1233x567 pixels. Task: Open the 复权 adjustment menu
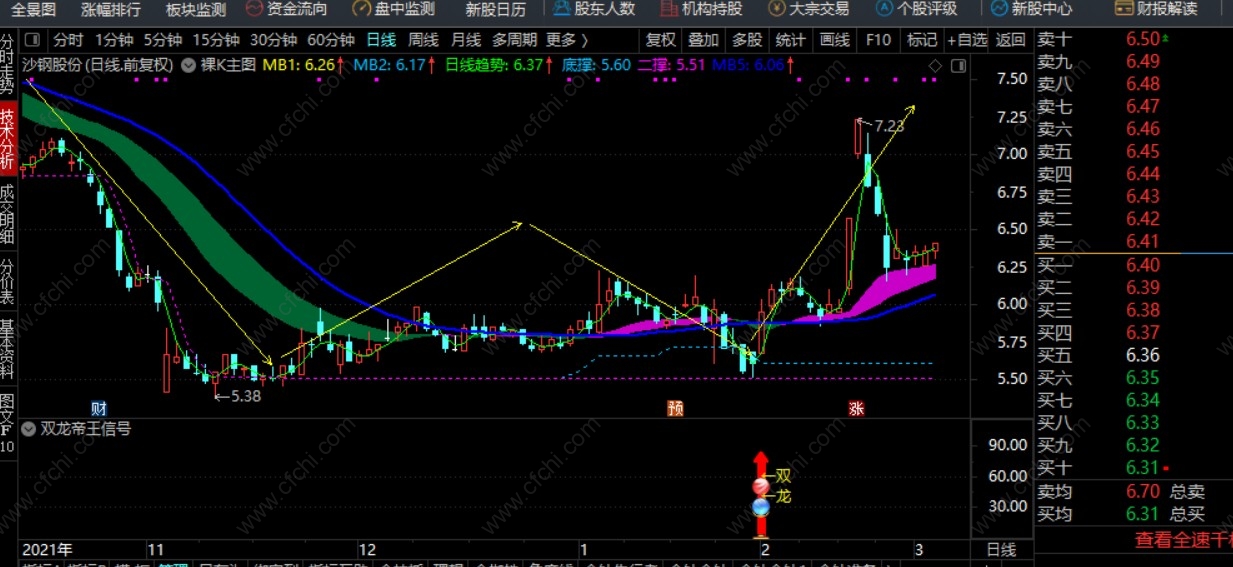(660, 41)
